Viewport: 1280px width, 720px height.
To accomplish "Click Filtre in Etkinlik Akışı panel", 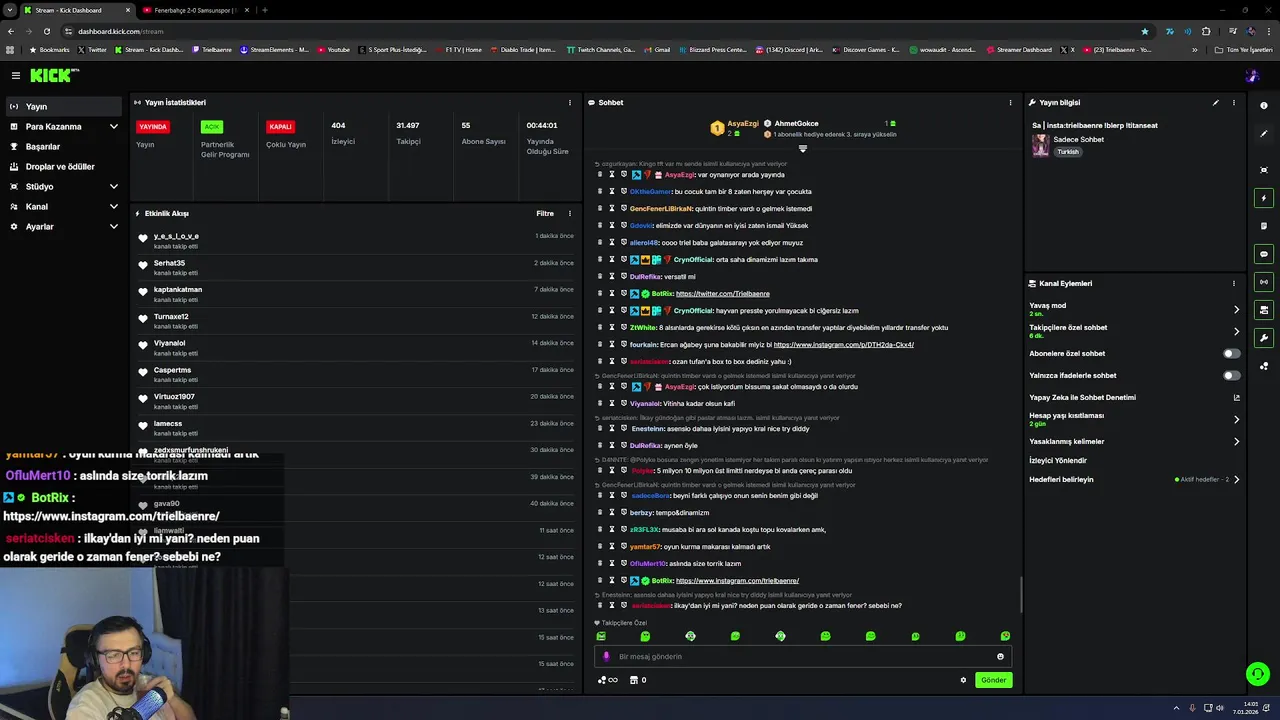I will pos(545,213).
